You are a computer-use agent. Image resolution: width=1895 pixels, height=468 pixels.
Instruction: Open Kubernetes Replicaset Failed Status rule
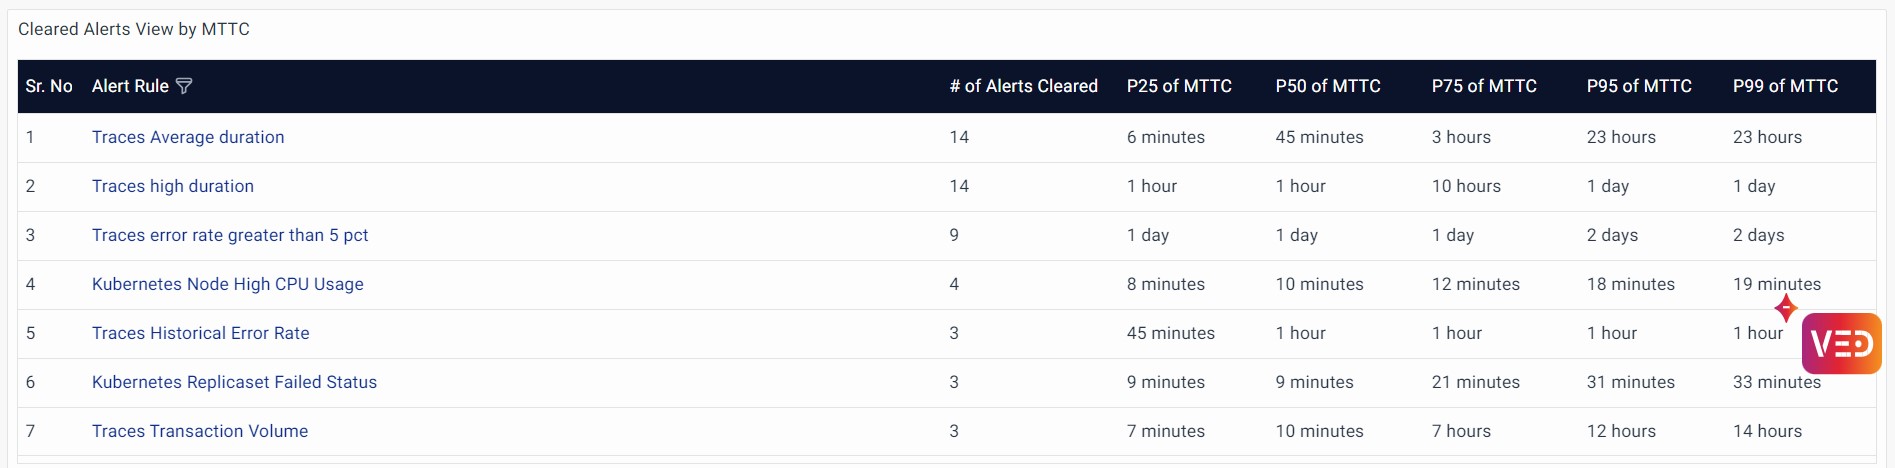234,382
